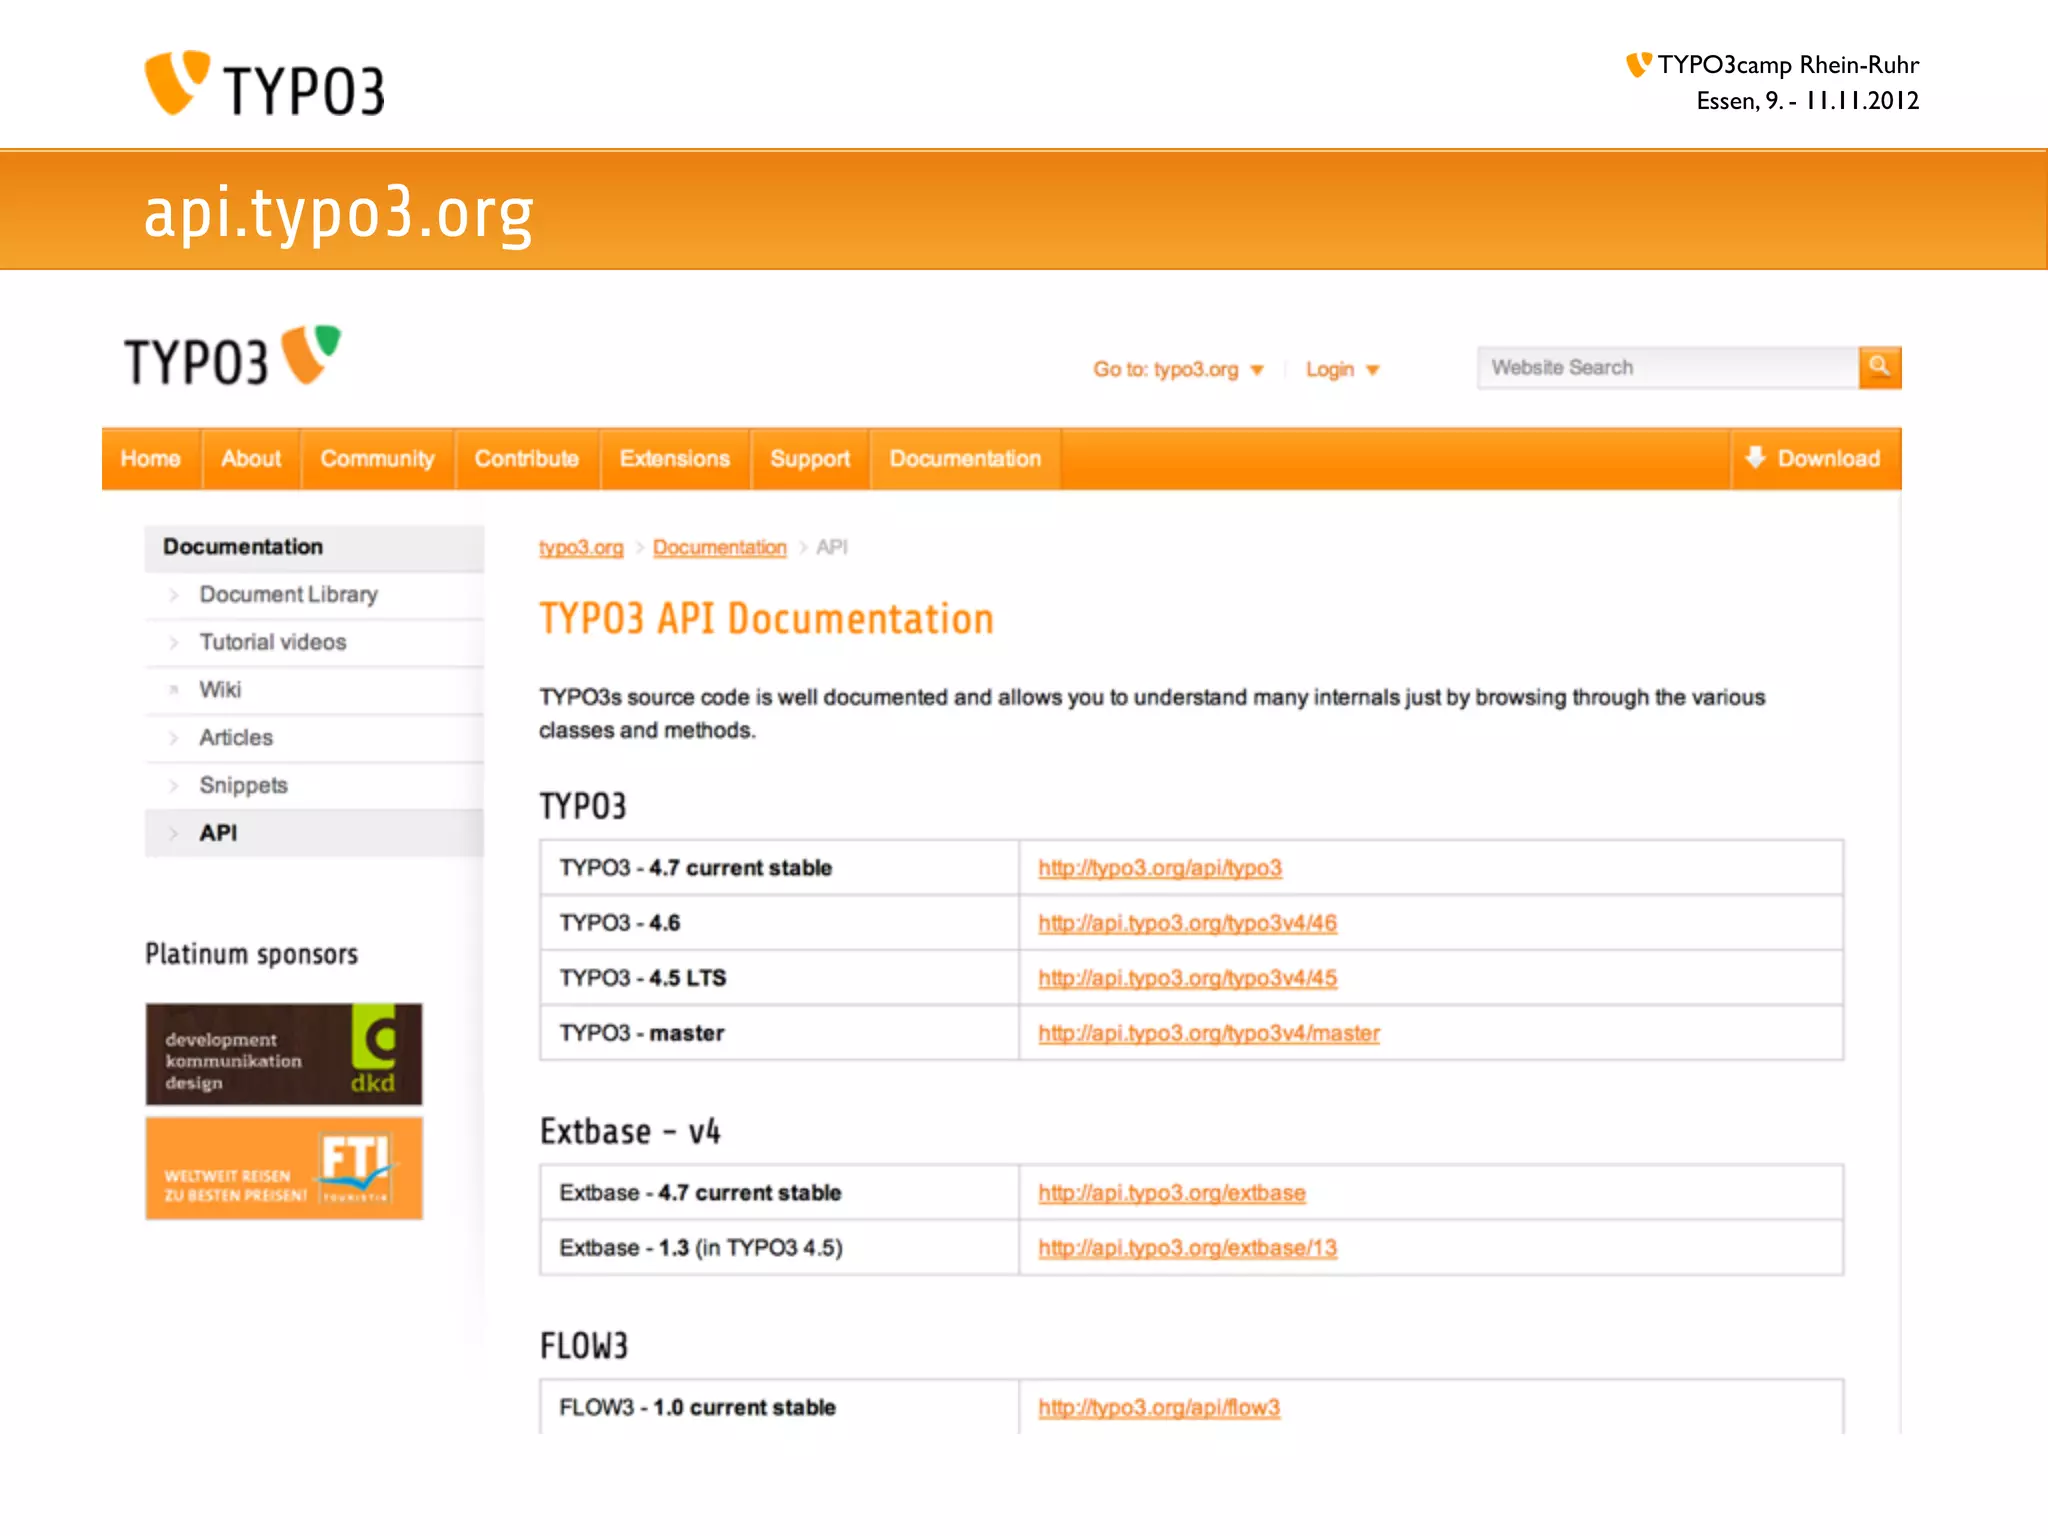Screen dimensions: 2048x1536
Task: Open the About menu item
Action: 251,458
